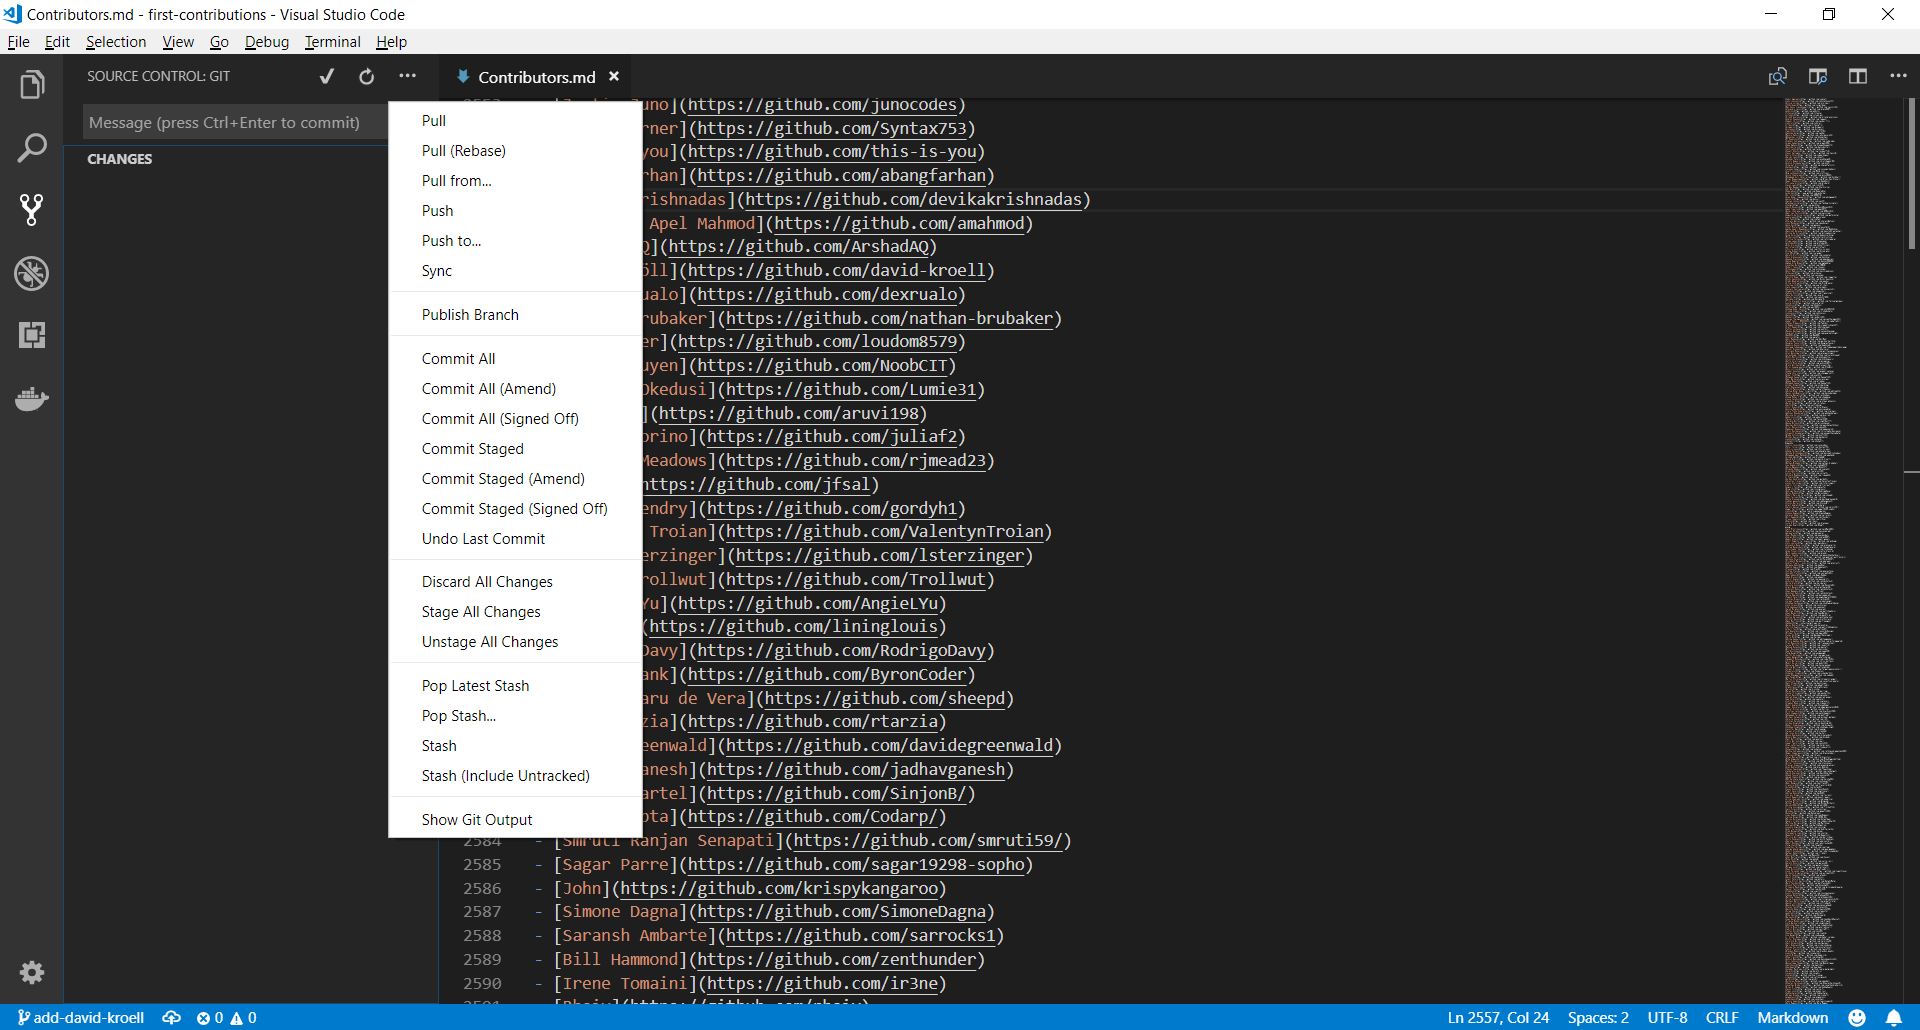The width and height of the screenshot is (1920, 1030).
Task: Open the Source Control view icon
Action: pyautogui.click(x=32, y=210)
